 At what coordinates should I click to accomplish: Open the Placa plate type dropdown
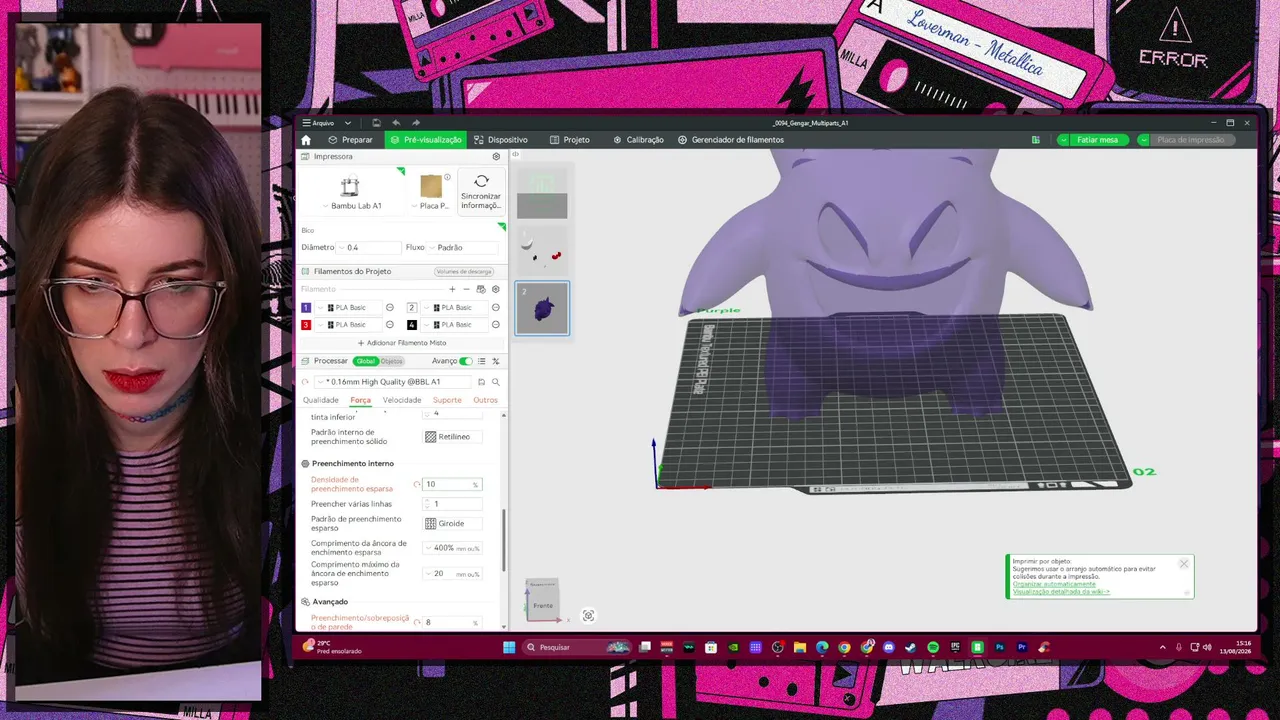click(432, 206)
